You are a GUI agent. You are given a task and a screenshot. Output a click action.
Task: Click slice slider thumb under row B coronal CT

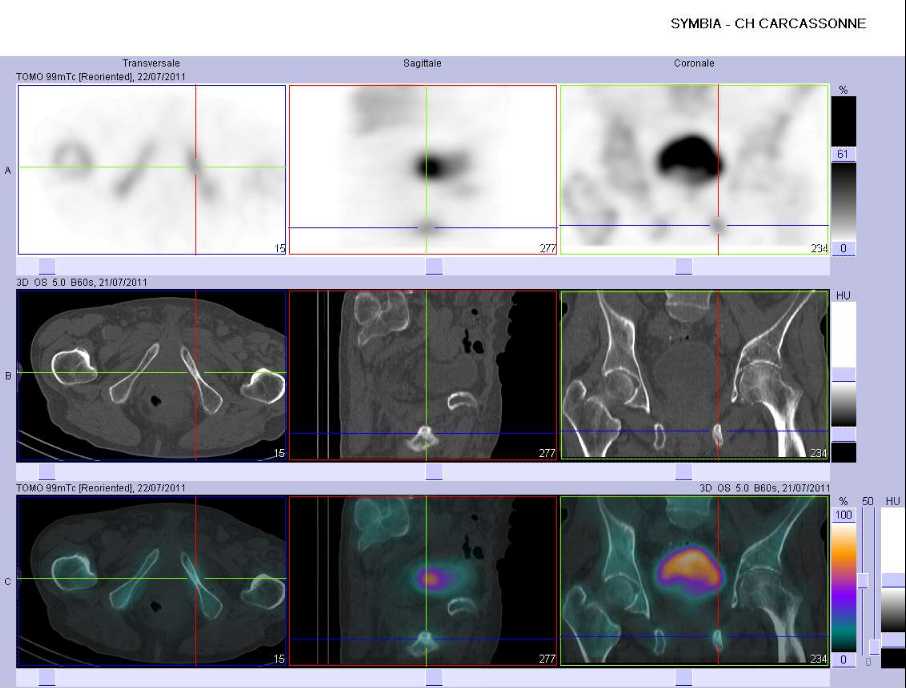684,472
